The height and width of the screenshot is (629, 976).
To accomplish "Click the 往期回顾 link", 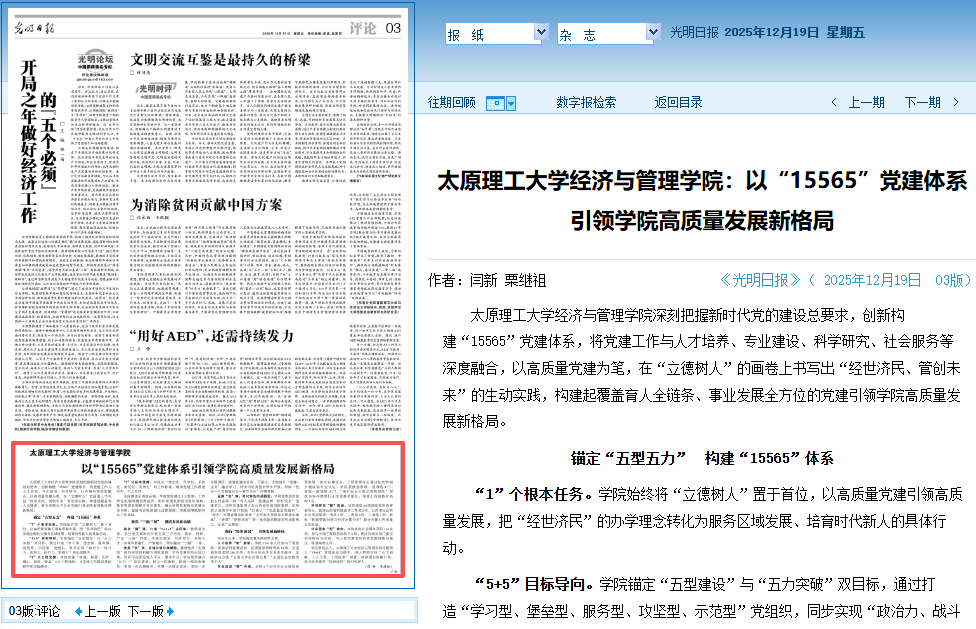I will tap(452, 102).
